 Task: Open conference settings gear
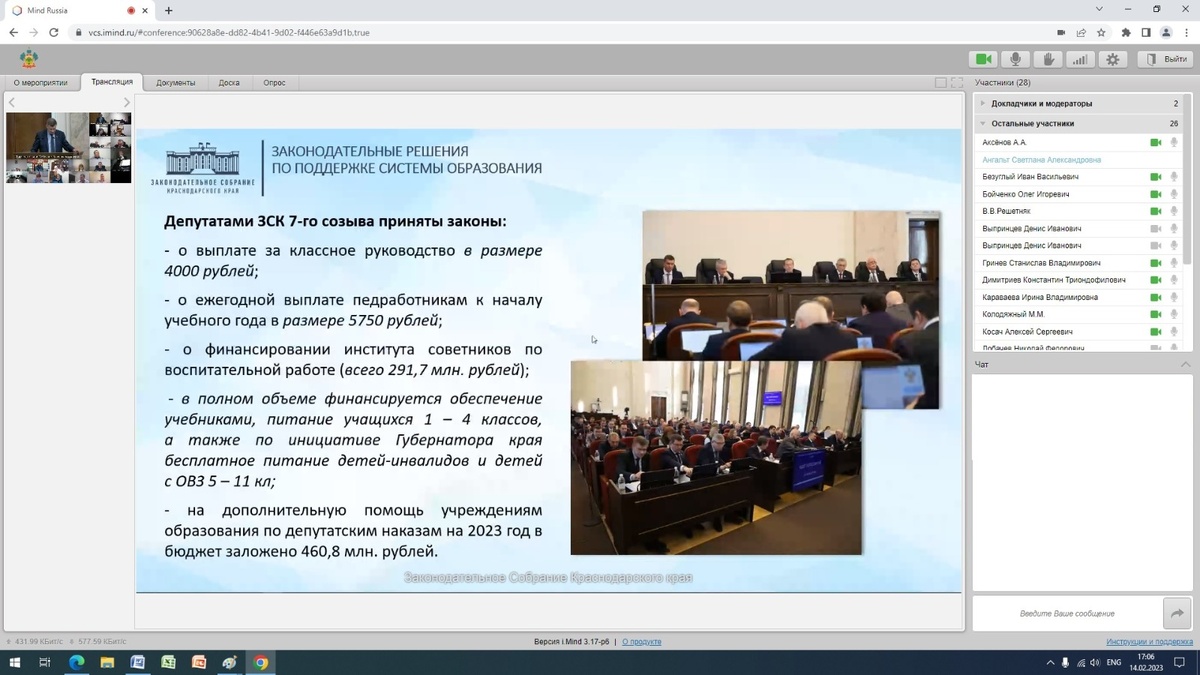pyautogui.click(x=1113, y=59)
